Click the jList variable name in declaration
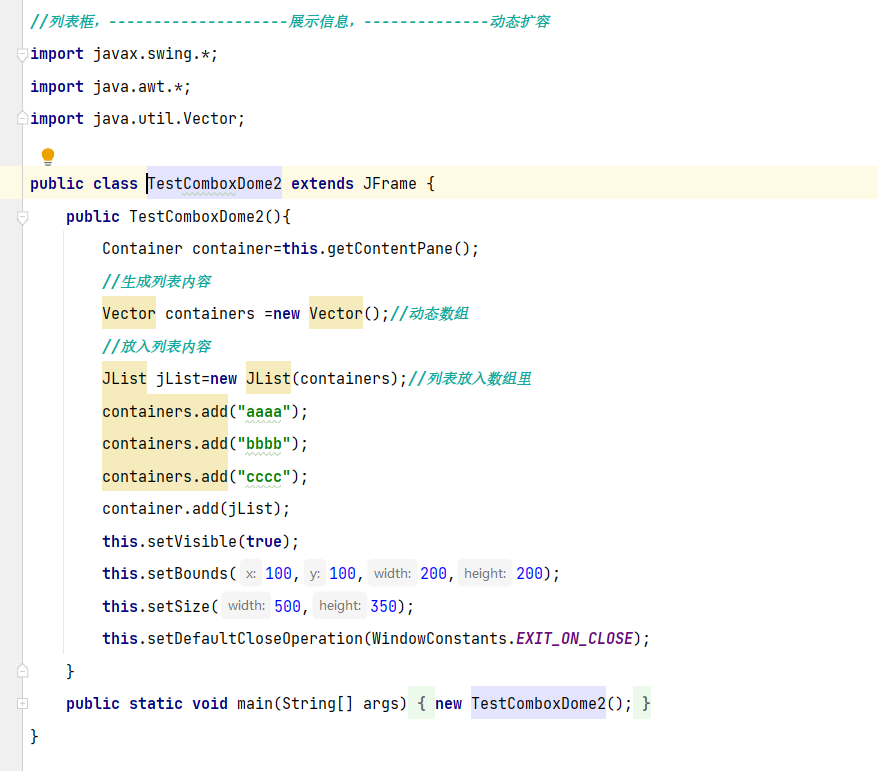Image resolution: width=878 pixels, height=771 pixels. (178, 379)
